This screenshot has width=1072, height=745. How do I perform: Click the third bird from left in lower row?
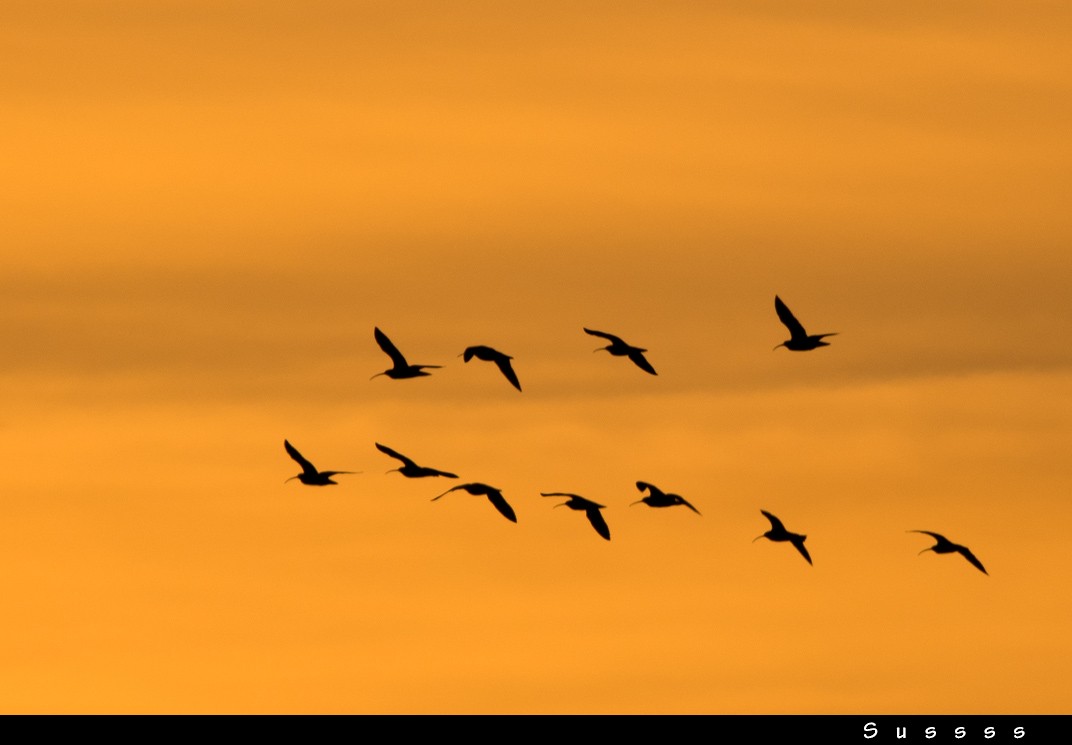(x=484, y=494)
